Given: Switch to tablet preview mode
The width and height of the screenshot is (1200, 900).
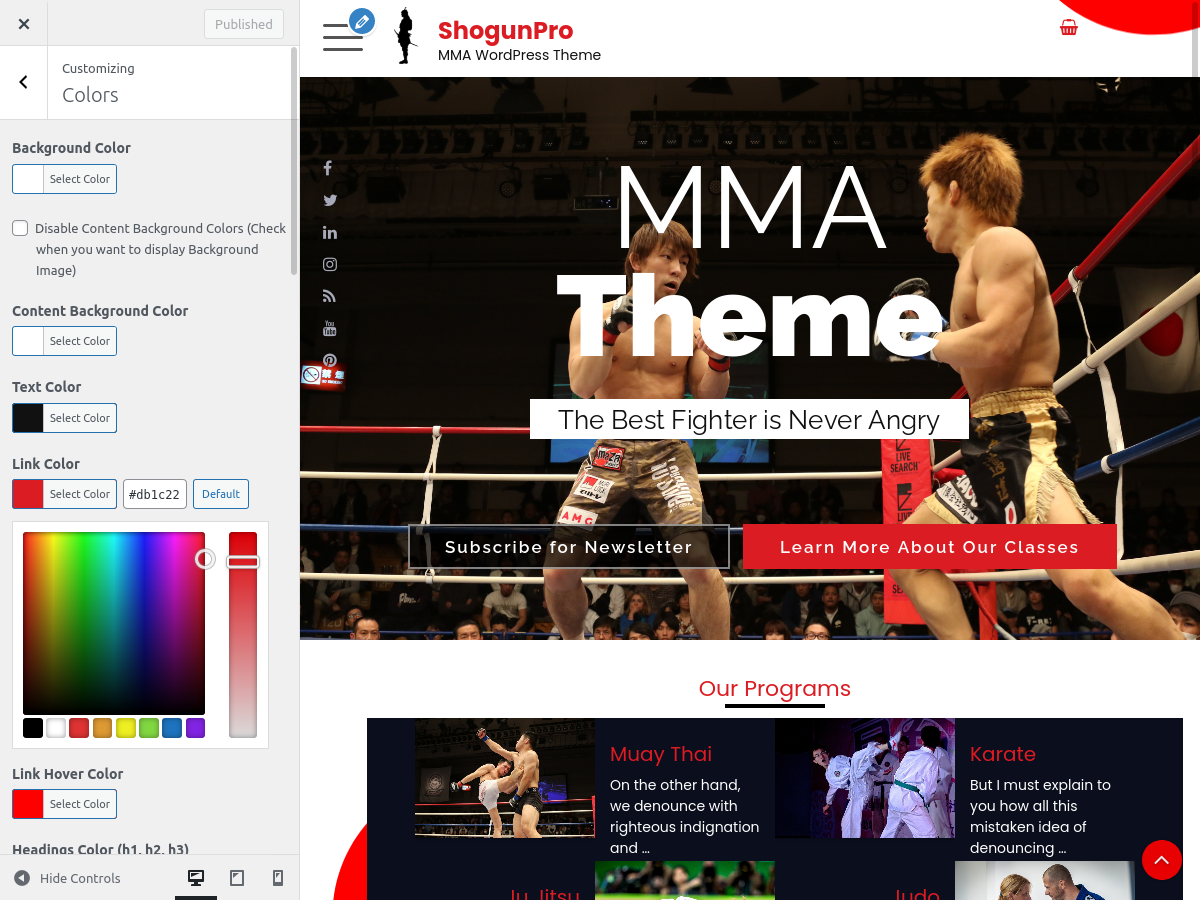Looking at the screenshot, I should coord(237,878).
